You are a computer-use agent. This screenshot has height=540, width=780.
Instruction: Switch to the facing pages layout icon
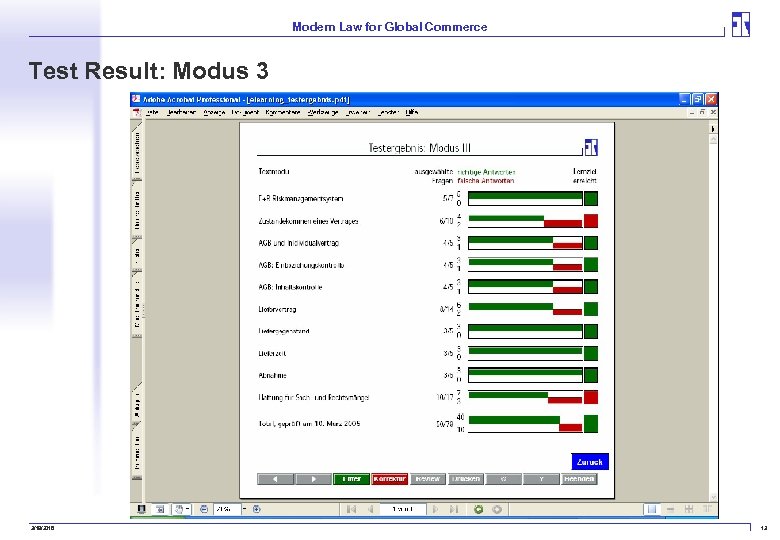point(689,509)
